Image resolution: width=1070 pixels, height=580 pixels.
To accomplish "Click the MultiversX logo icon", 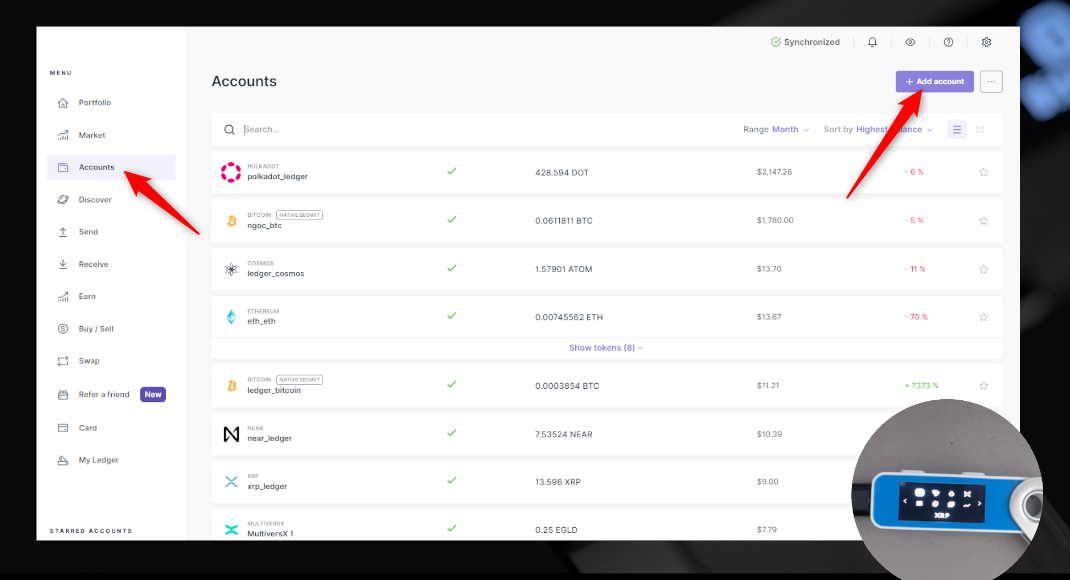I will (231, 530).
